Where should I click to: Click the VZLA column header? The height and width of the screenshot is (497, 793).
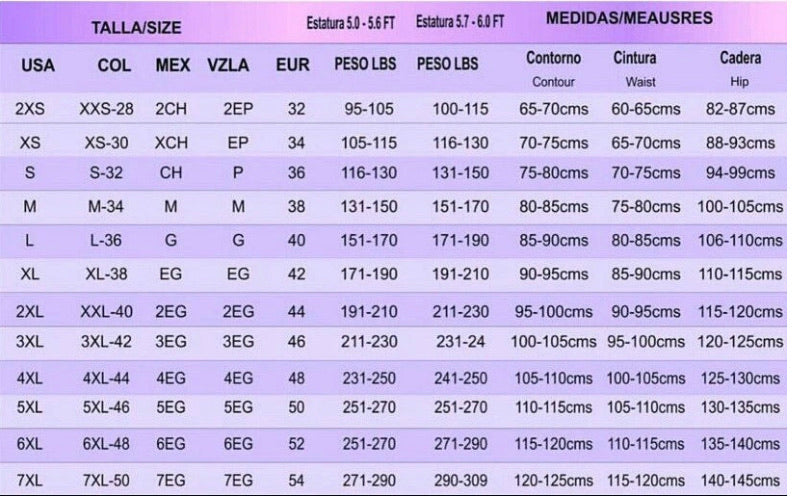coord(228,66)
